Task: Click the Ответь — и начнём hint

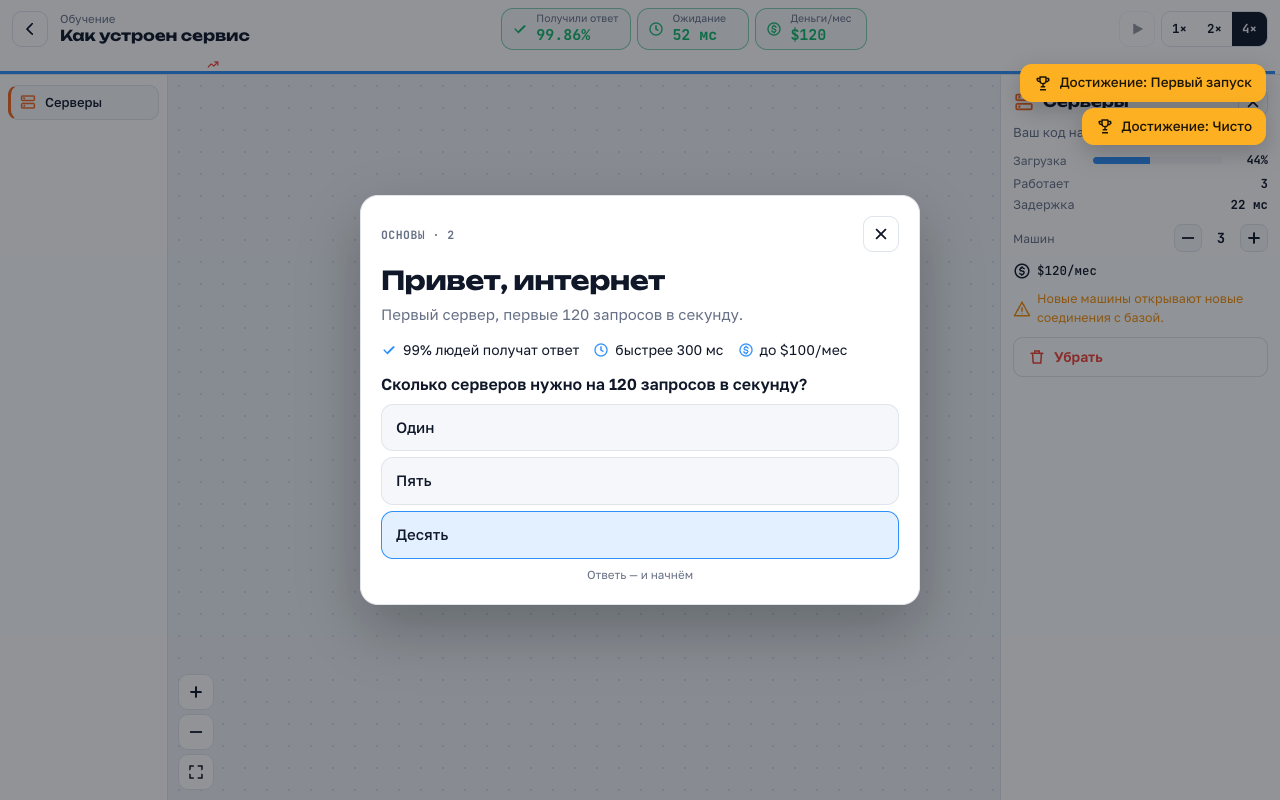Action: click(640, 575)
